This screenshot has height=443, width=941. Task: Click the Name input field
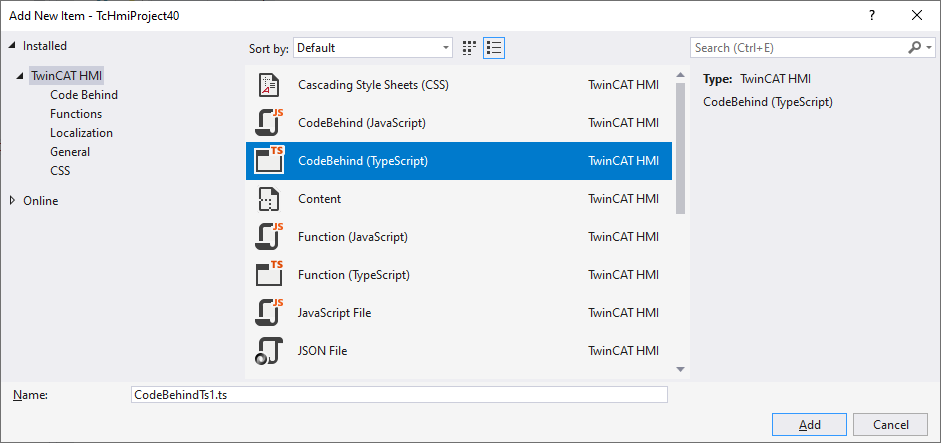coord(399,394)
